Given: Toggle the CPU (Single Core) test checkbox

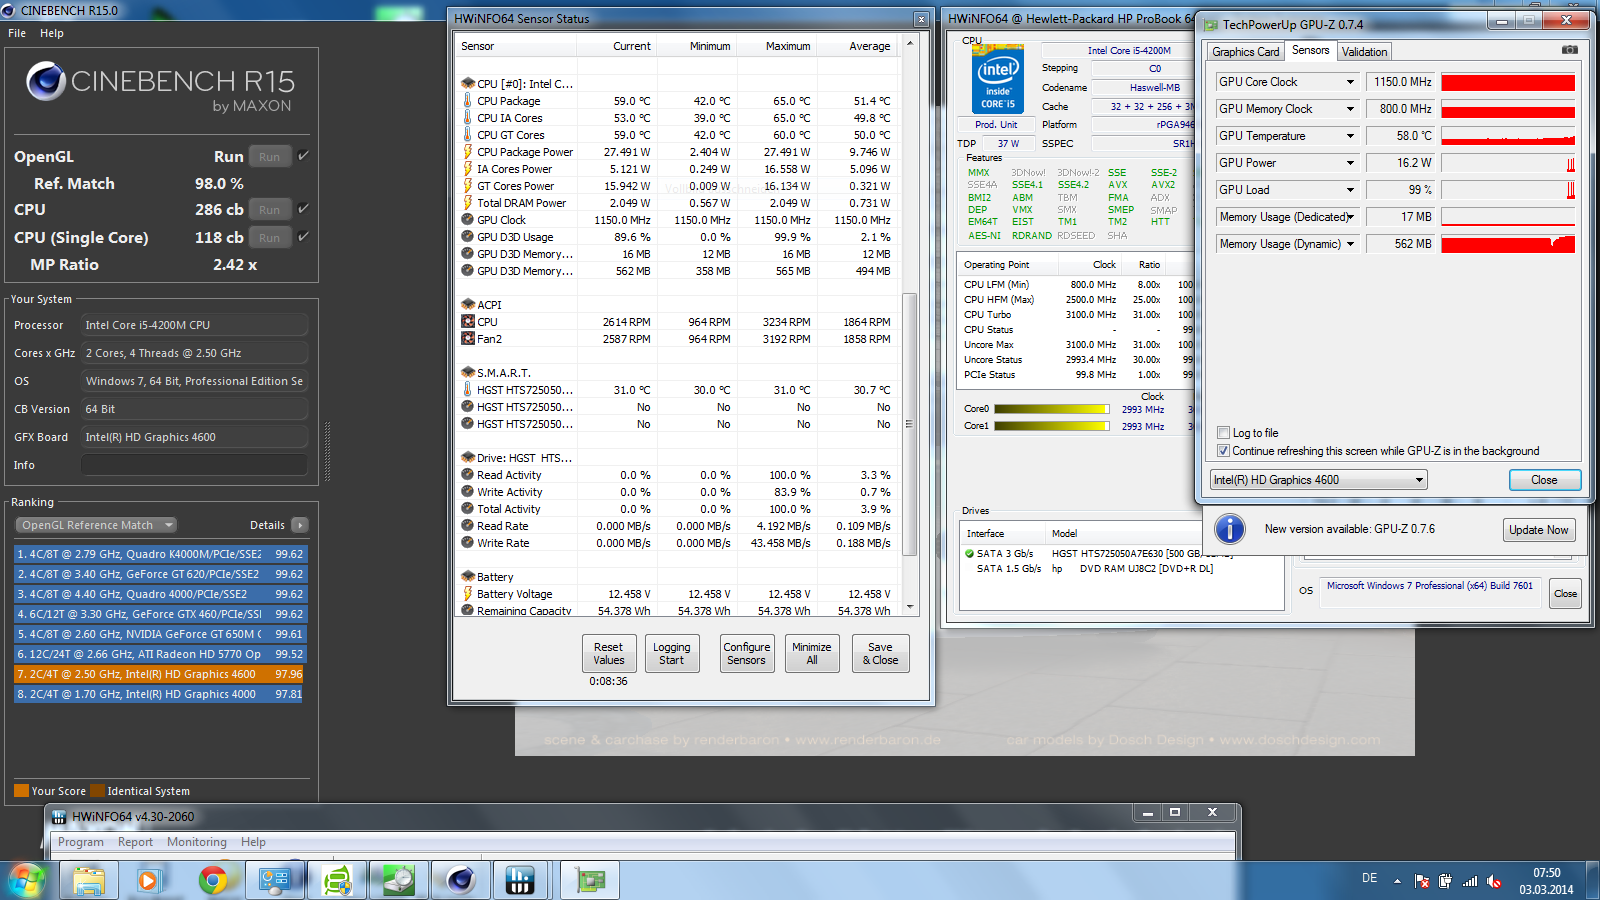Looking at the screenshot, I should [303, 237].
